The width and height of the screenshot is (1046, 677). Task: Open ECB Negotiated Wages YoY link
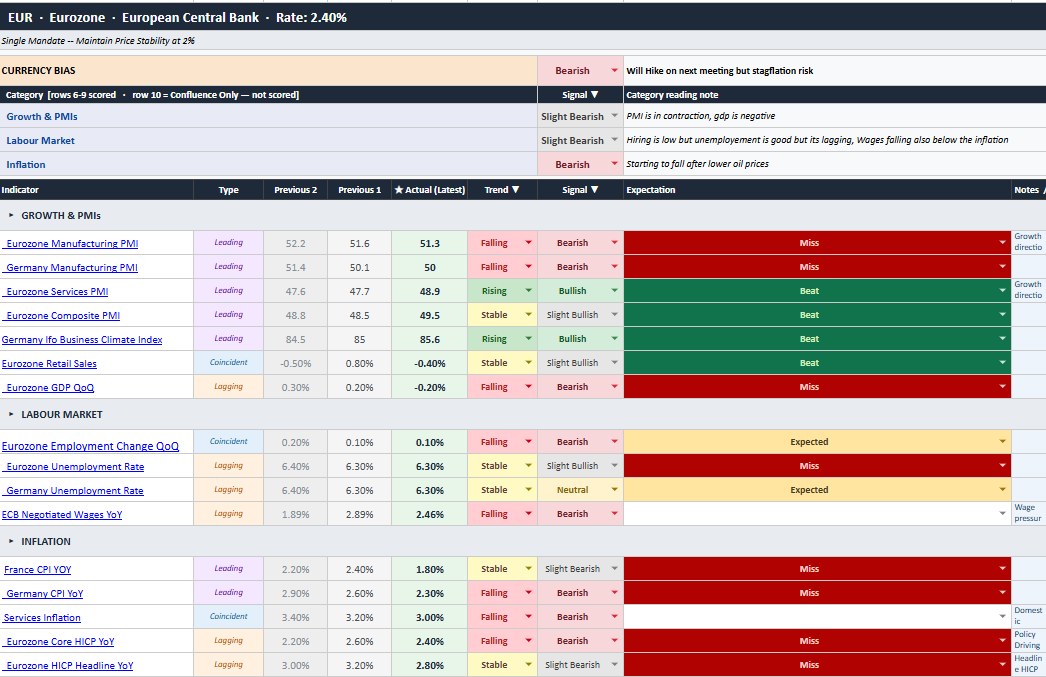point(62,515)
